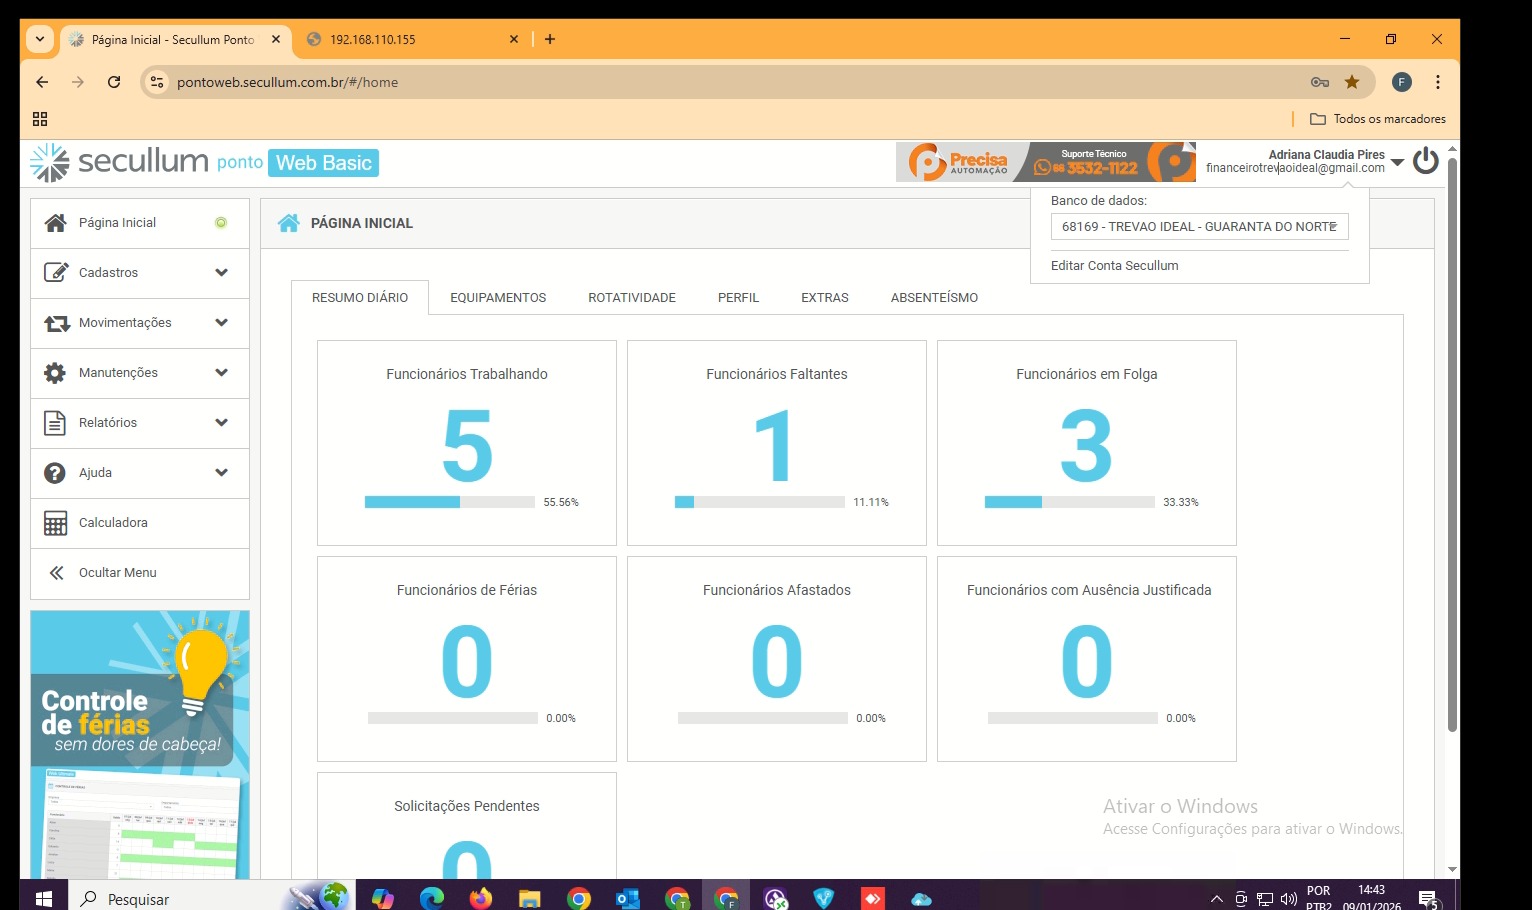Bookmark page with star icon
The width and height of the screenshot is (1532, 910).
[x=1352, y=82]
